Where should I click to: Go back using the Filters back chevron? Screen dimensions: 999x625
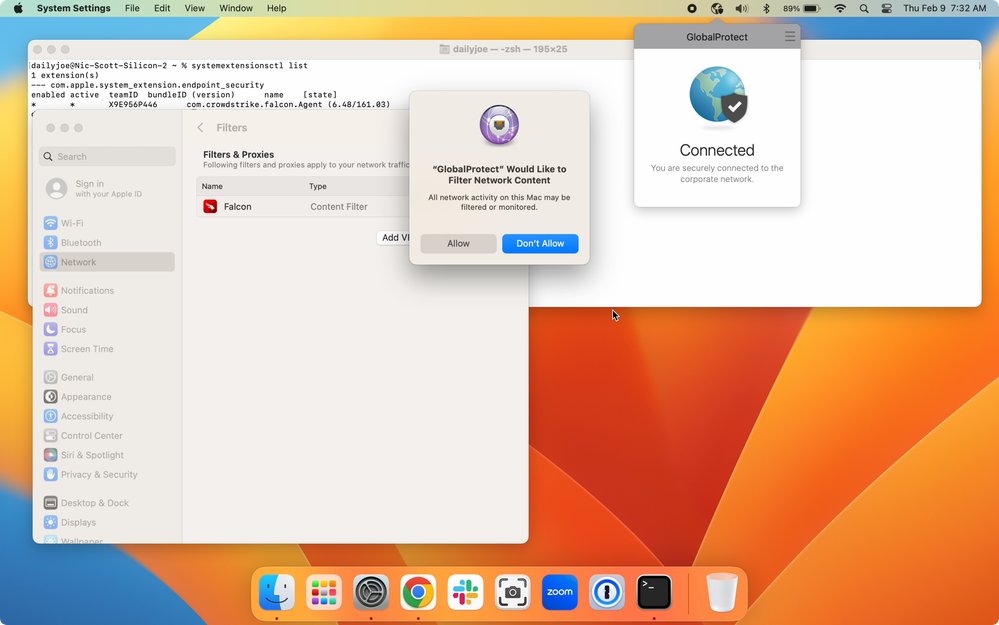coord(200,128)
